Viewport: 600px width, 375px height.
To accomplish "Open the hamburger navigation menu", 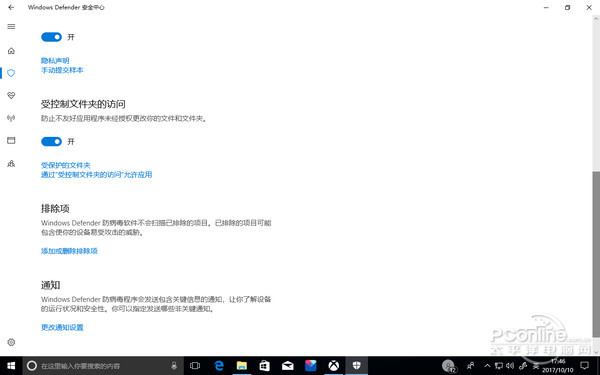I will [11, 26].
